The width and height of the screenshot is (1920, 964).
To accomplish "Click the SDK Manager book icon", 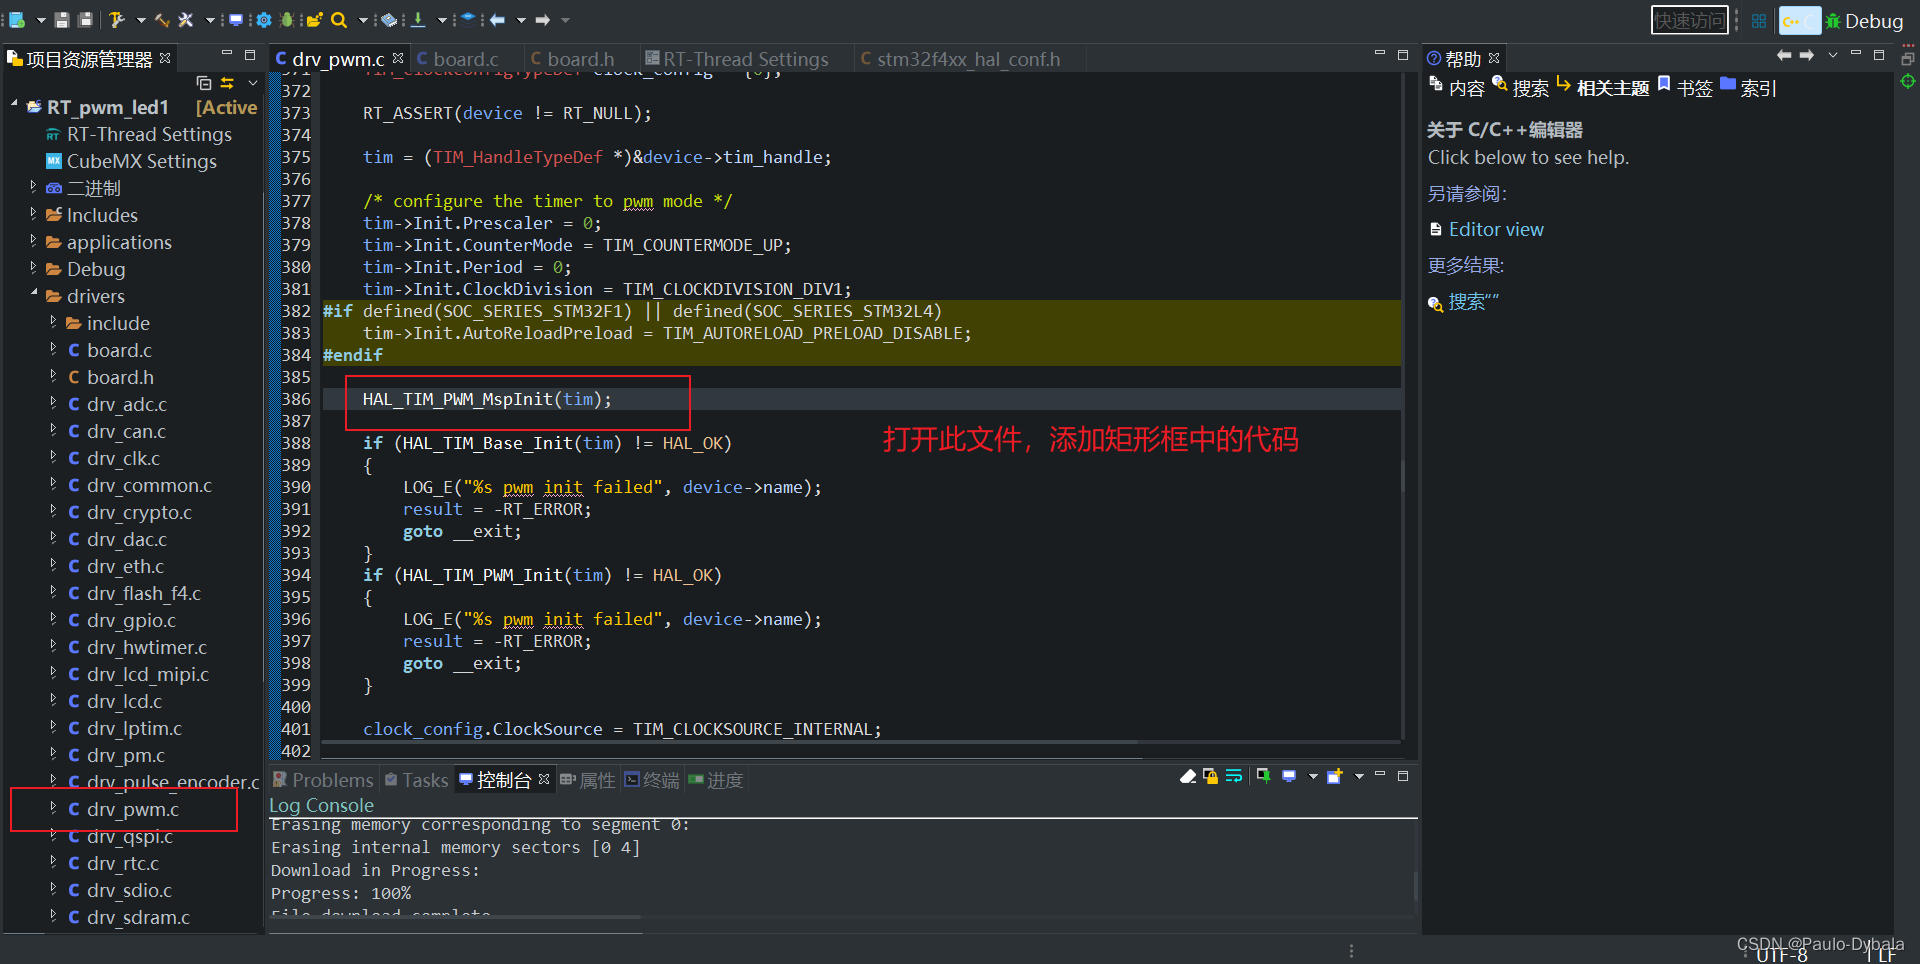I will pos(388,20).
